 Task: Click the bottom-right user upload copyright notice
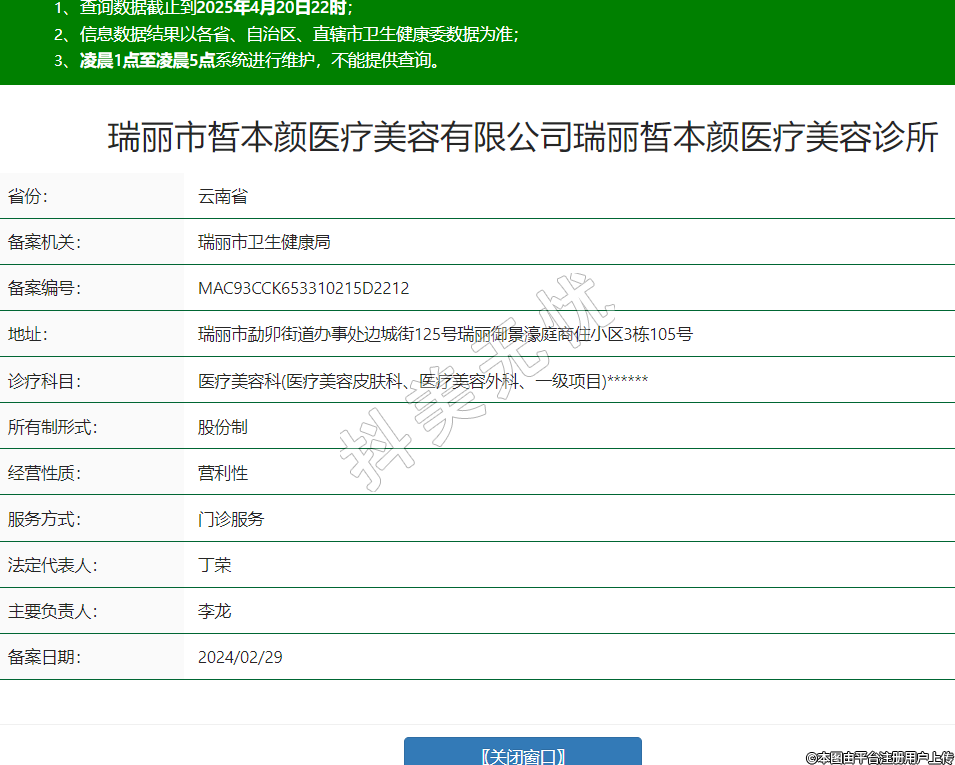tap(880, 758)
